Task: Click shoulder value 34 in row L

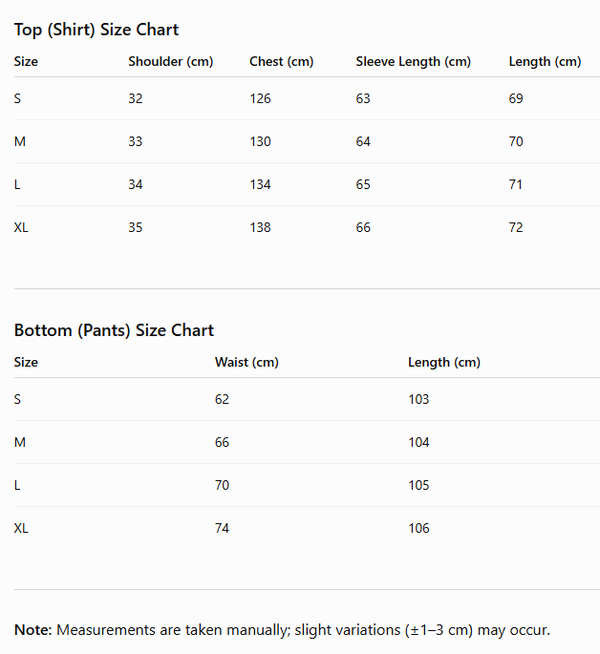Action: (x=136, y=184)
